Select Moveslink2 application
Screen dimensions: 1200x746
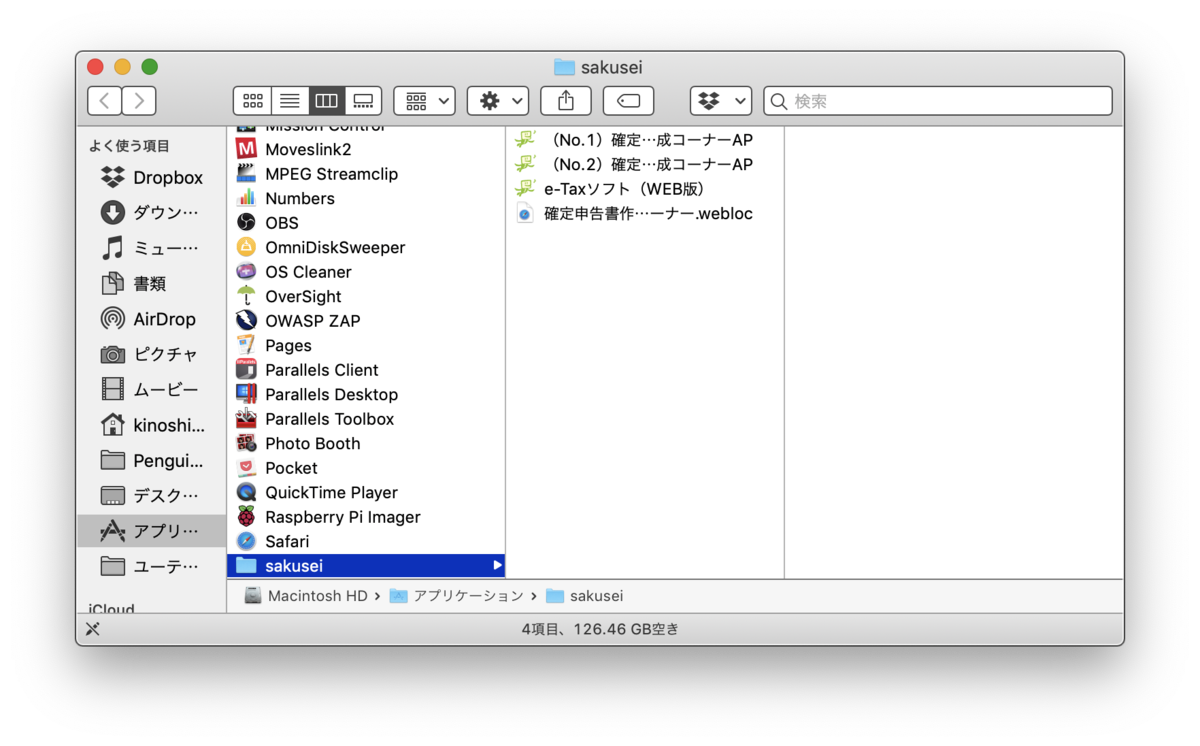[x=366, y=150]
